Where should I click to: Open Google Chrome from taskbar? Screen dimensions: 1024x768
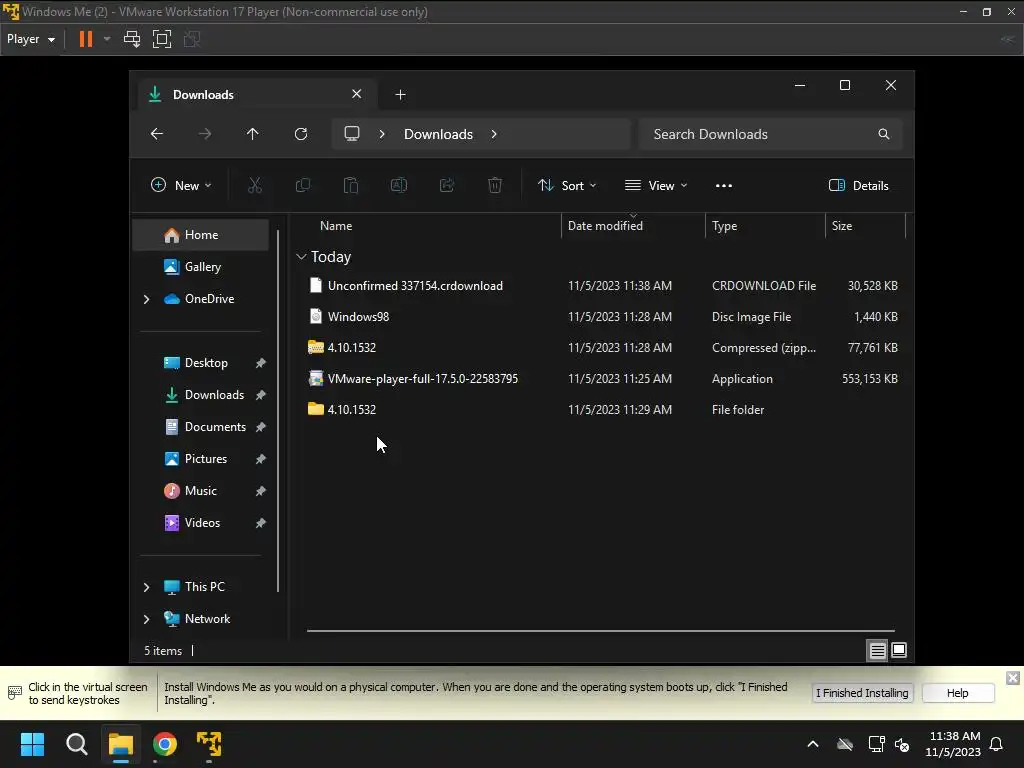(165, 744)
